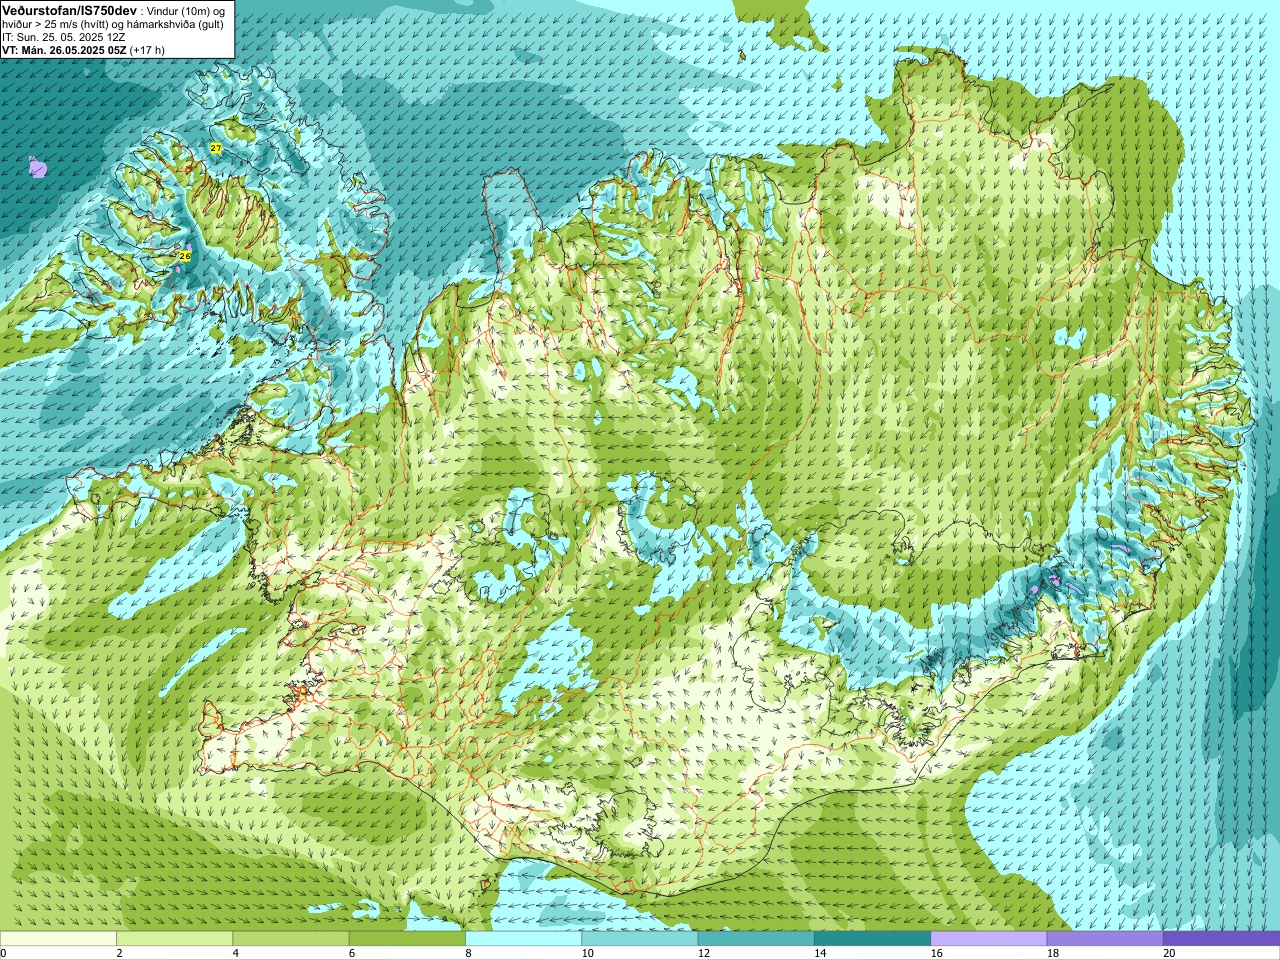This screenshot has width=1280, height=960.
Task: Click the 8–10 m/s light cyan legend swatch
Action: [524, 939]
